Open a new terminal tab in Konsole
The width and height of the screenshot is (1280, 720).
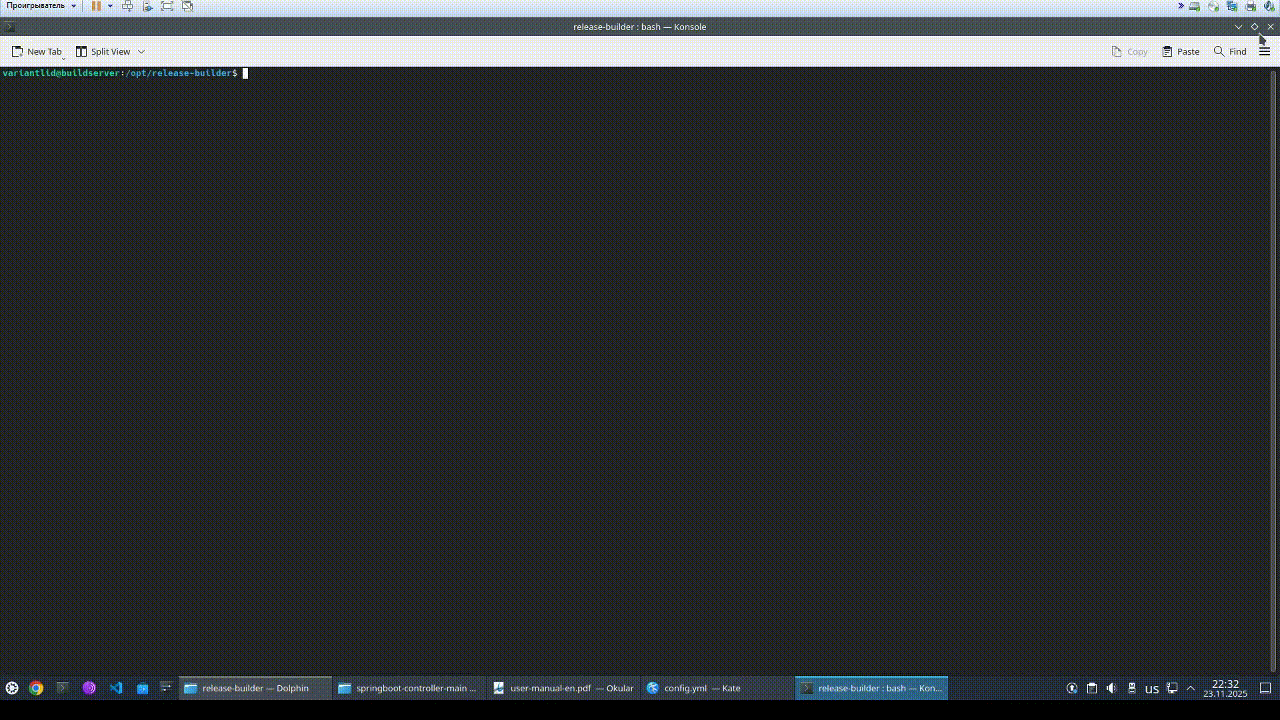tap(36, 51)
